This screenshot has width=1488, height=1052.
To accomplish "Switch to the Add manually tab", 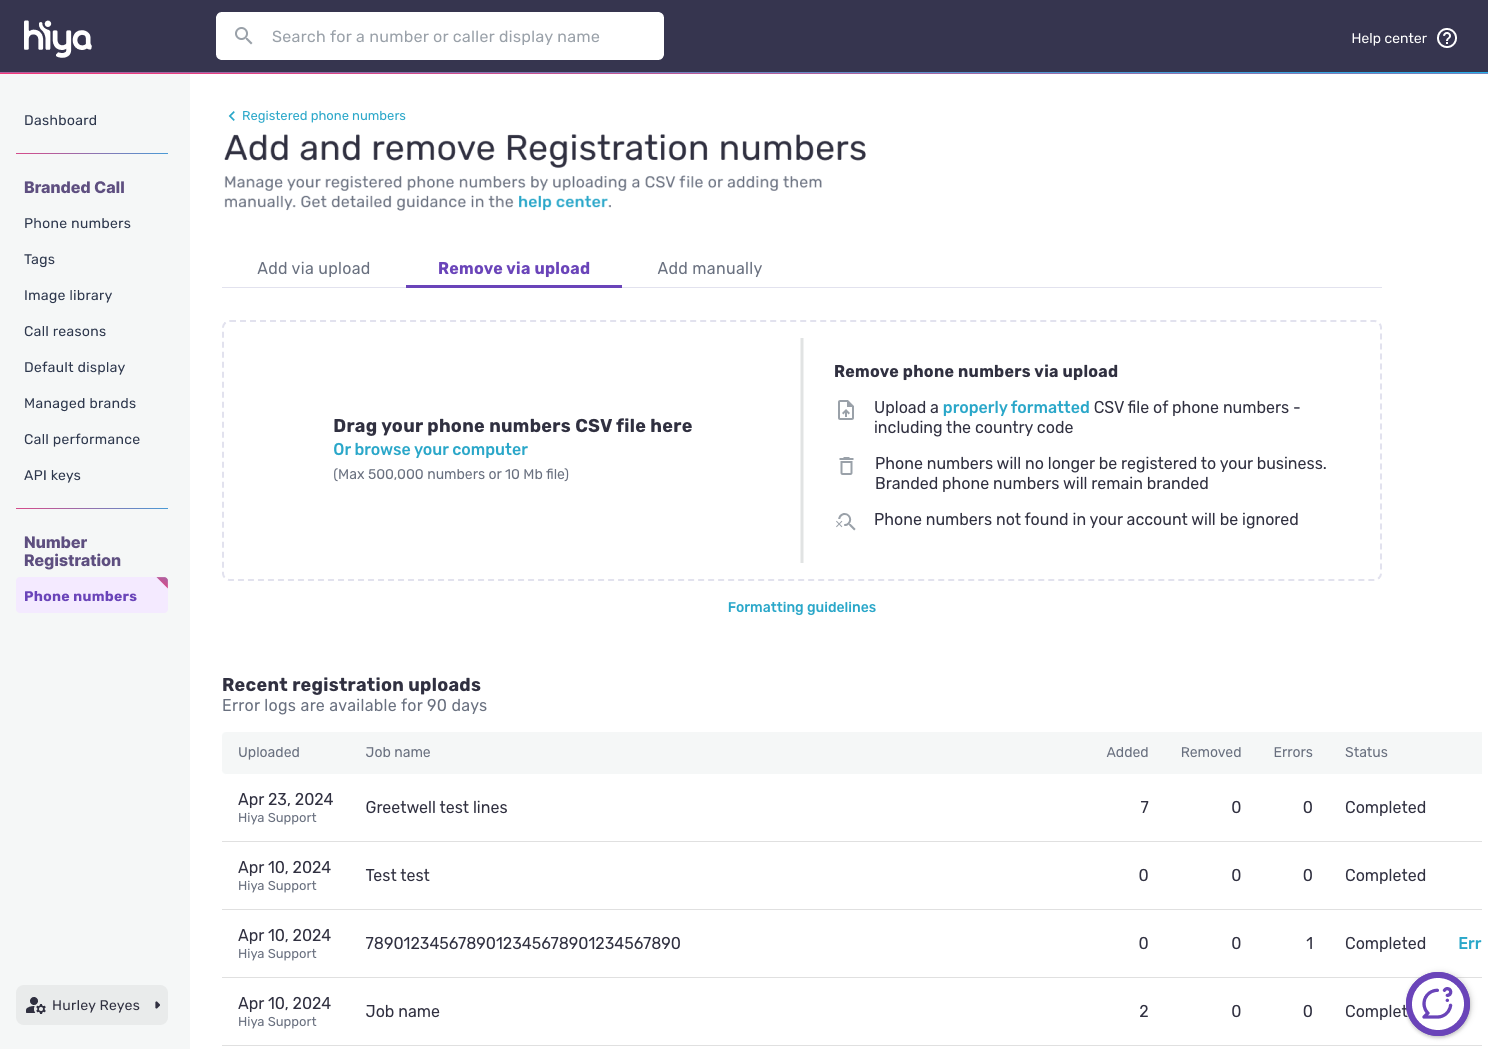I will (709, 268).
